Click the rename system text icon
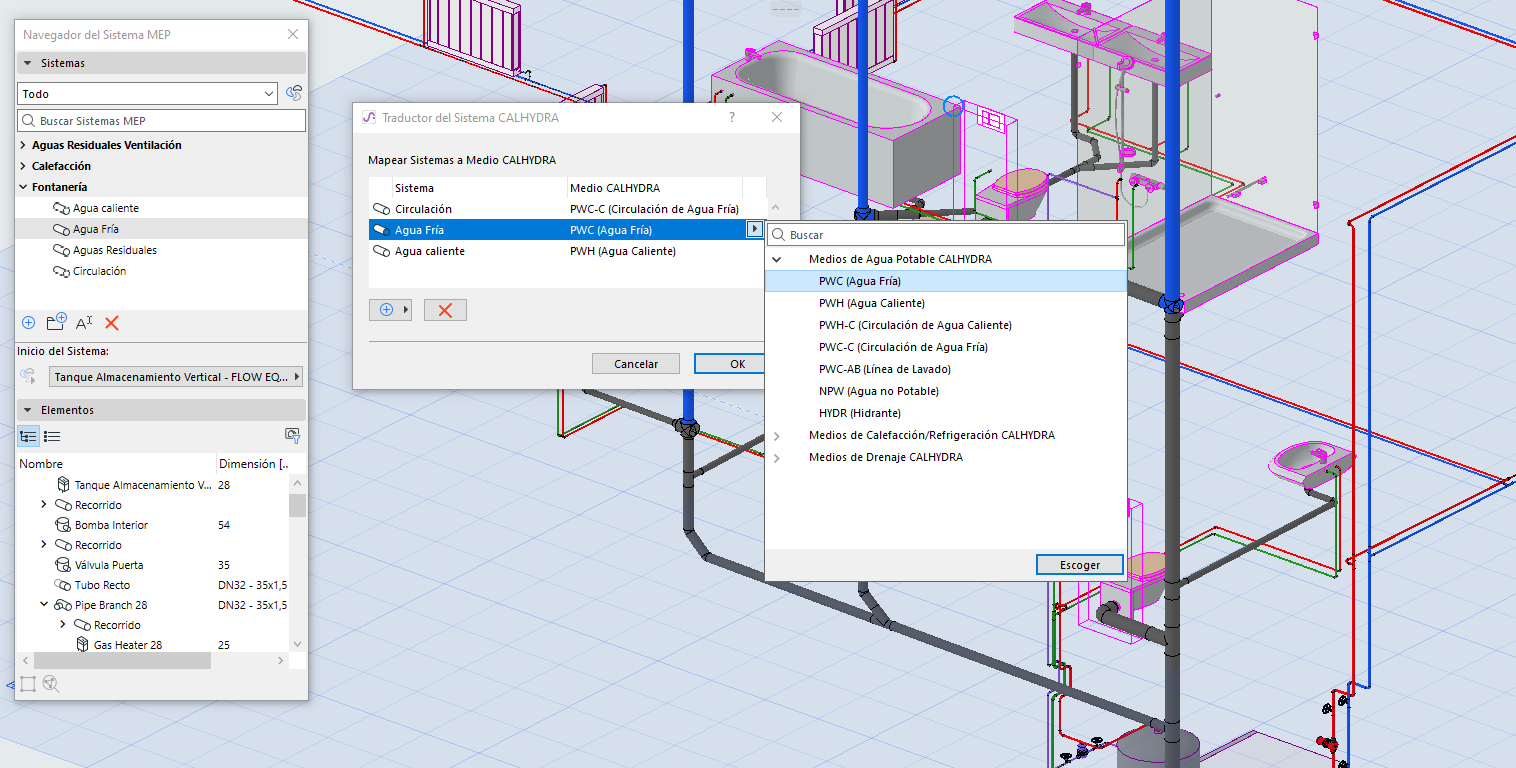The height and width of the screenshot is (768, 1516). coord(84,322)
